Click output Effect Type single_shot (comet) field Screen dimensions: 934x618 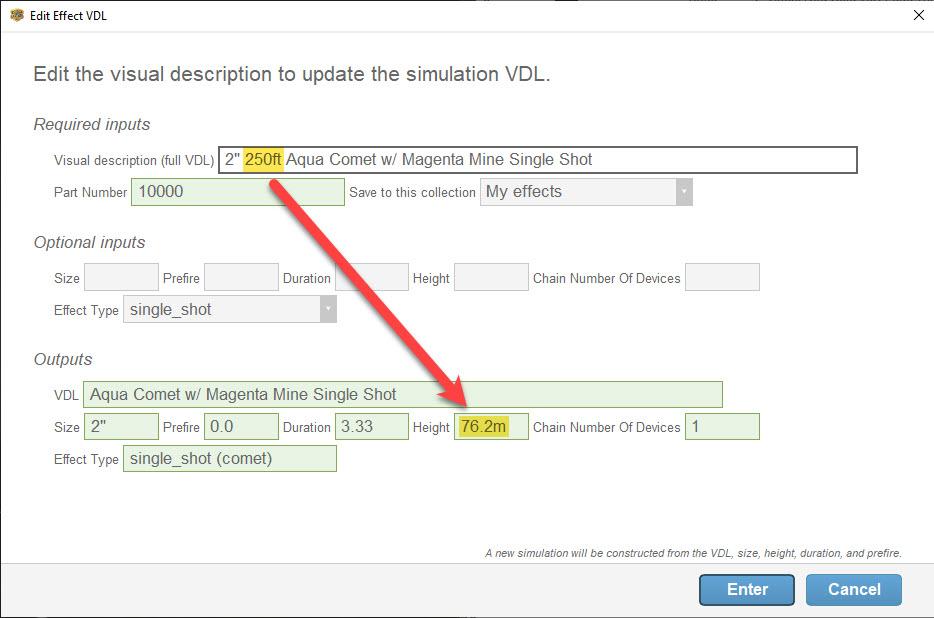[x=230, y=459]
